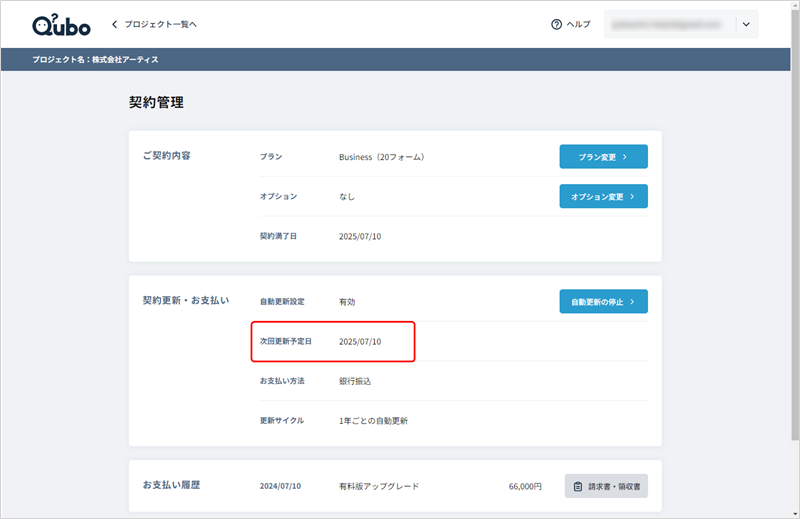
Task: Click the Qubo logo
Action: [x=62, y=24]
